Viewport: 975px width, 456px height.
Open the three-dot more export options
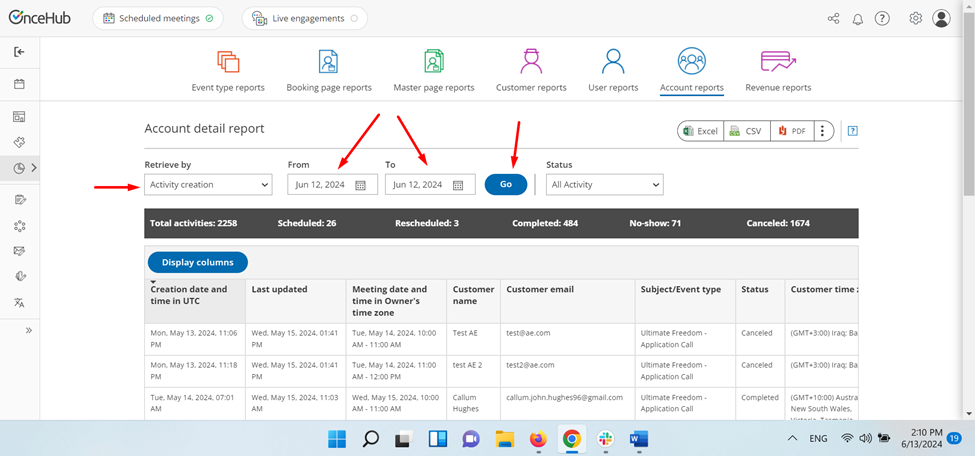[823, 131]
